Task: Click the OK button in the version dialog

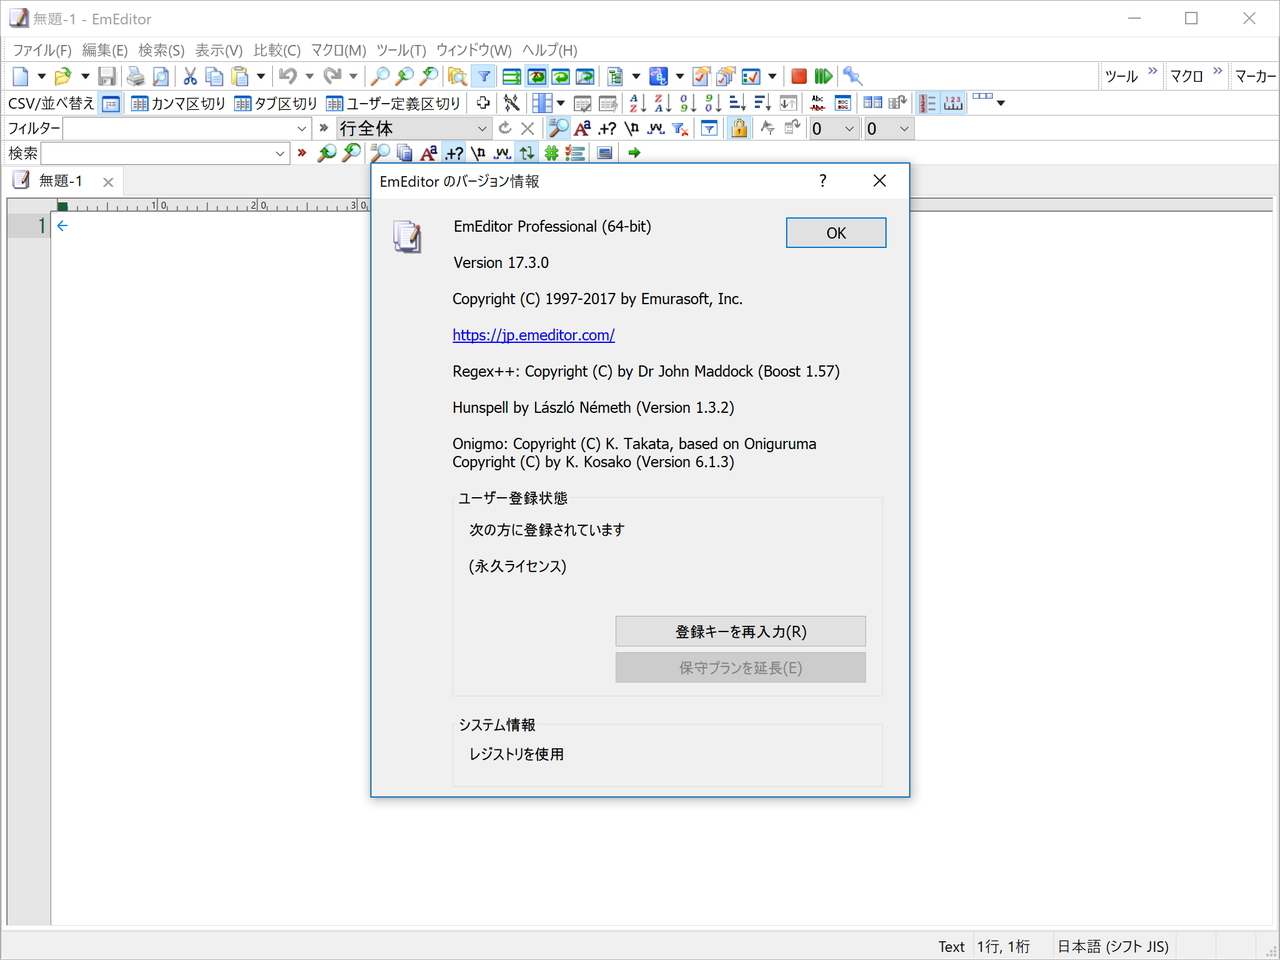Action: [x=836, y=232]
